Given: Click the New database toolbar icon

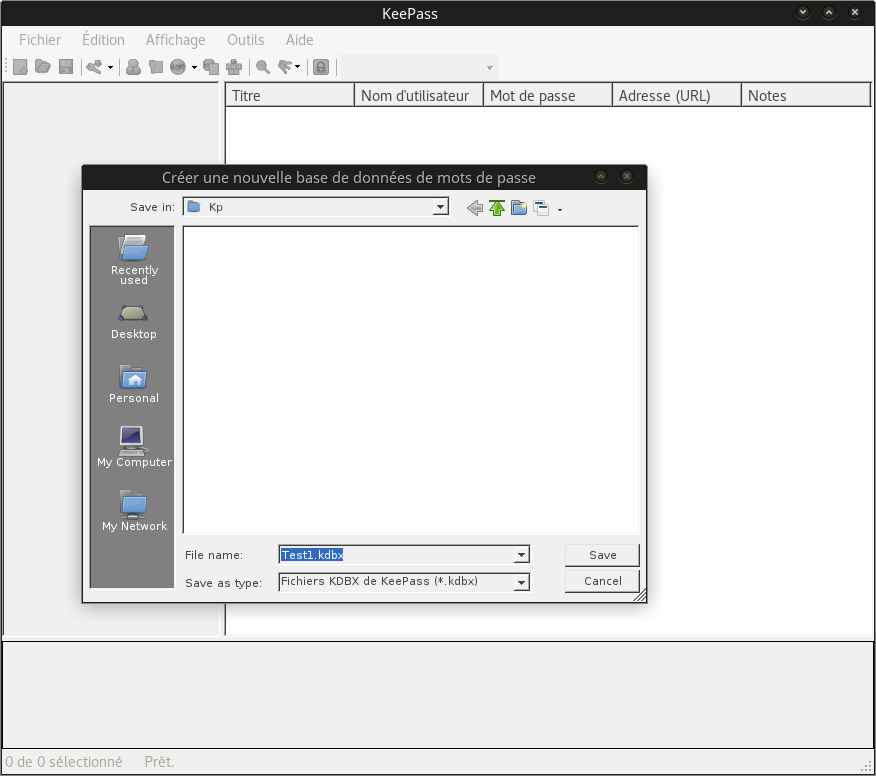Looking at the screenshot, I should [x=20, y=67].
